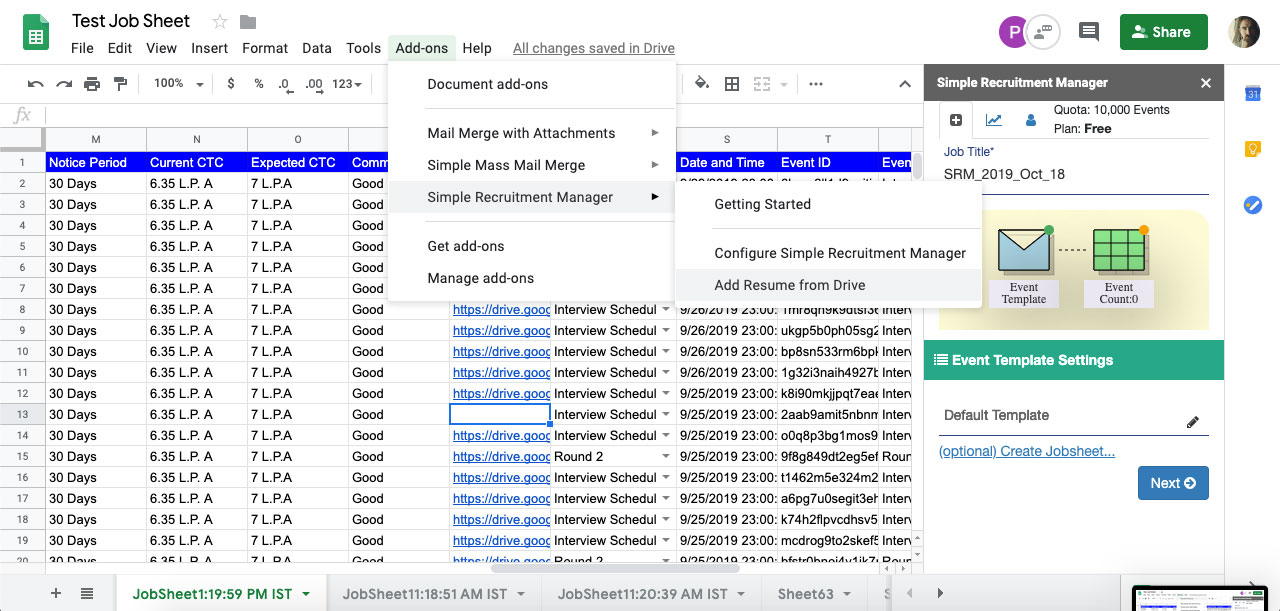Screen dimensions: 1280x611
Task: Redo the last undone action
Action: 64,84
